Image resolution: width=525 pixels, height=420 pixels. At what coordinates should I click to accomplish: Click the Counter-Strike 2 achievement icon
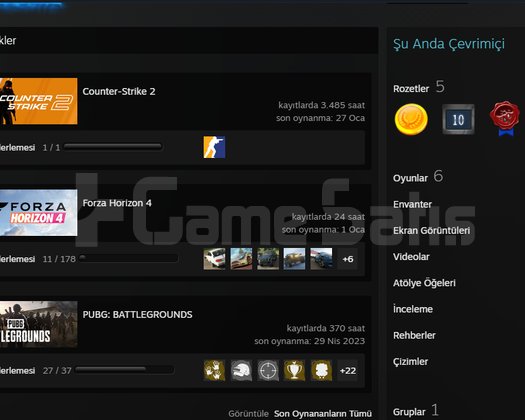(x=214, y=147)
